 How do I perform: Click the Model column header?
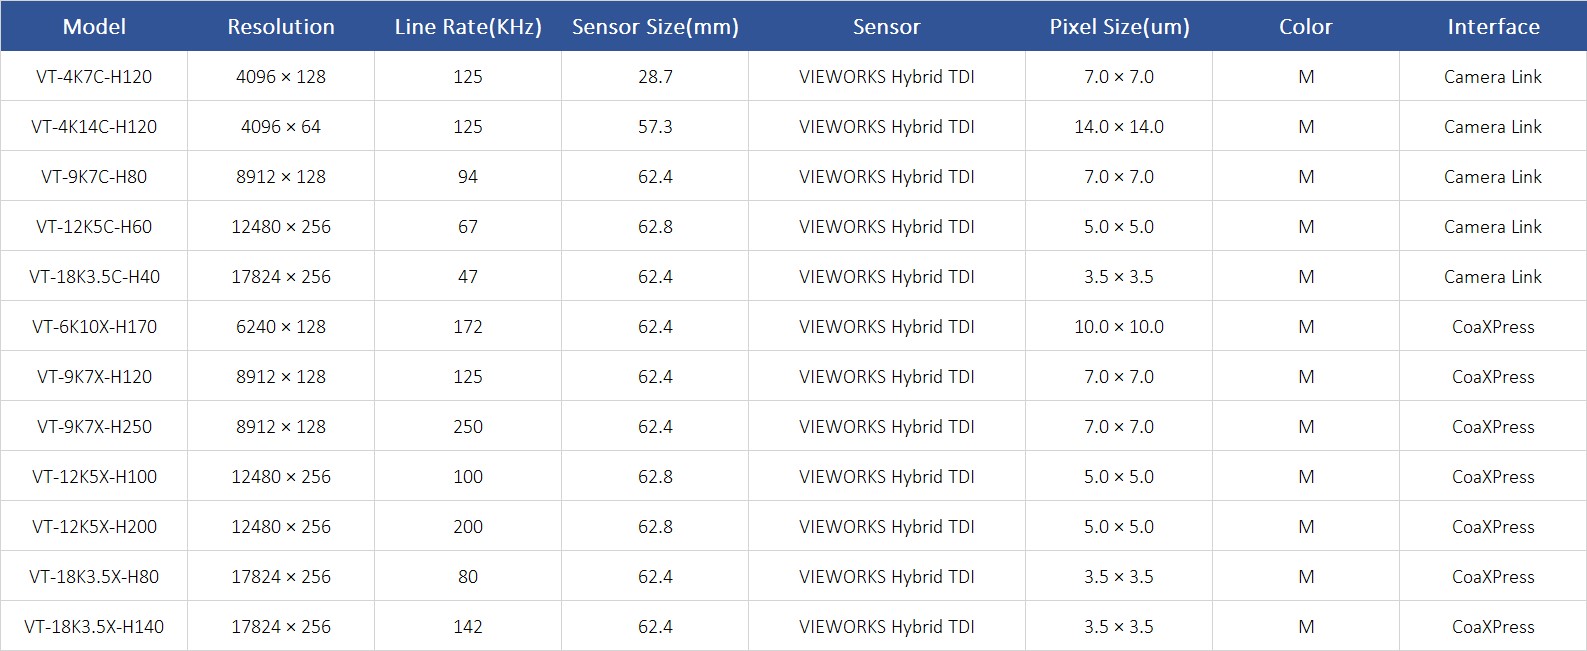point(94,27)
